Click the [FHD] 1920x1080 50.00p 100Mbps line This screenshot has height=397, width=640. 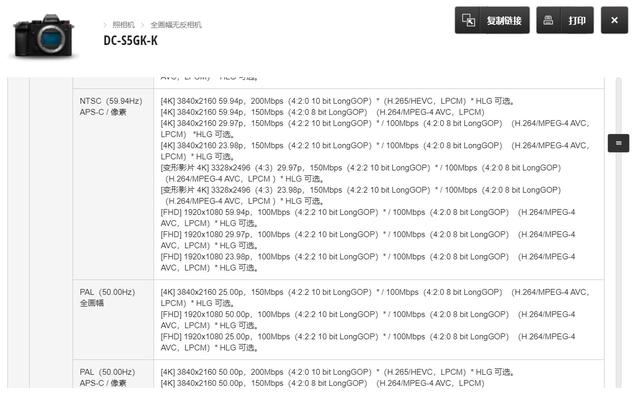[368, 320]
